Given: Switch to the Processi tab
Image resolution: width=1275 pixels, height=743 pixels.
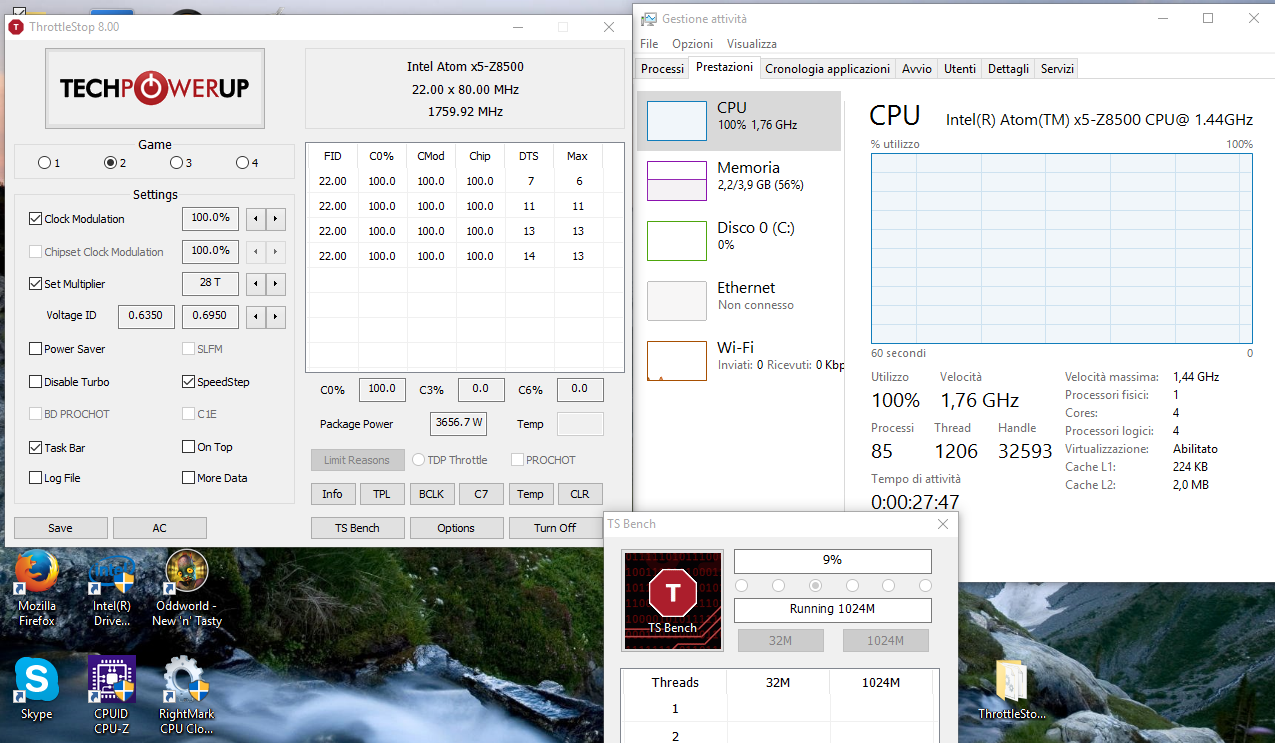Looking at the screenshot, I should pos(663,69).
